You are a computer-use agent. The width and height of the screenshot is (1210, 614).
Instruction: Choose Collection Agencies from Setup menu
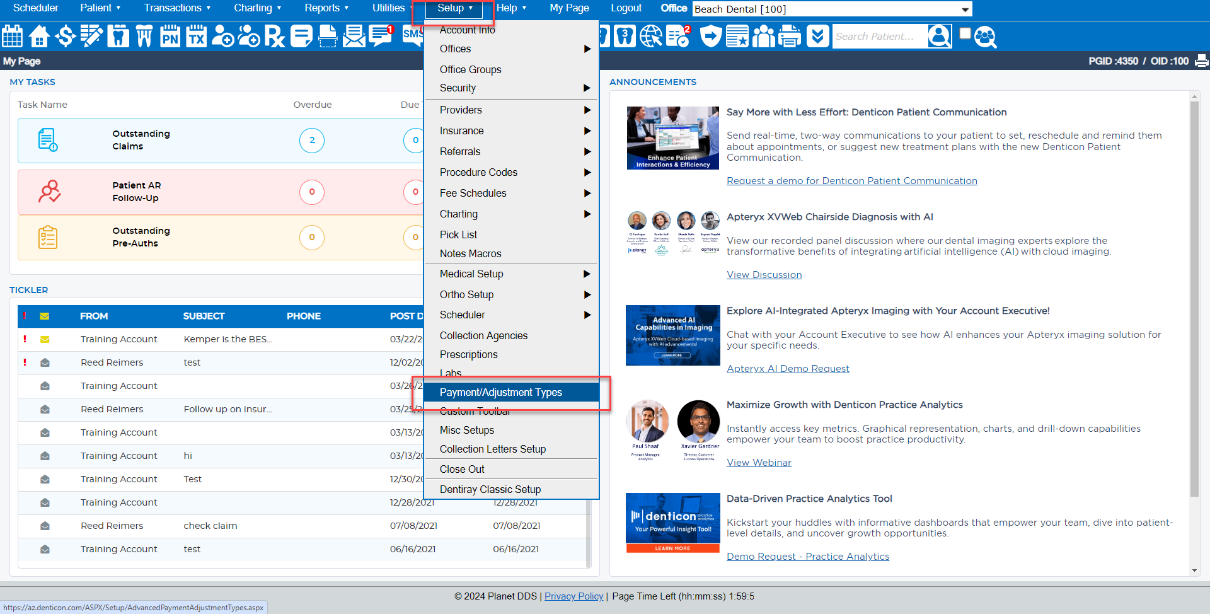click(484, 336)
